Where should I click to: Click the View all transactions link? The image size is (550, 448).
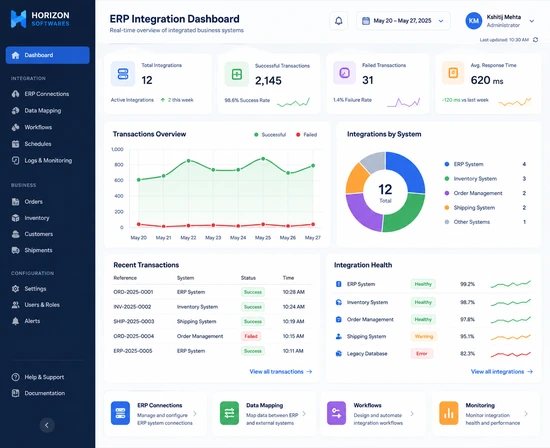(281, 372)
